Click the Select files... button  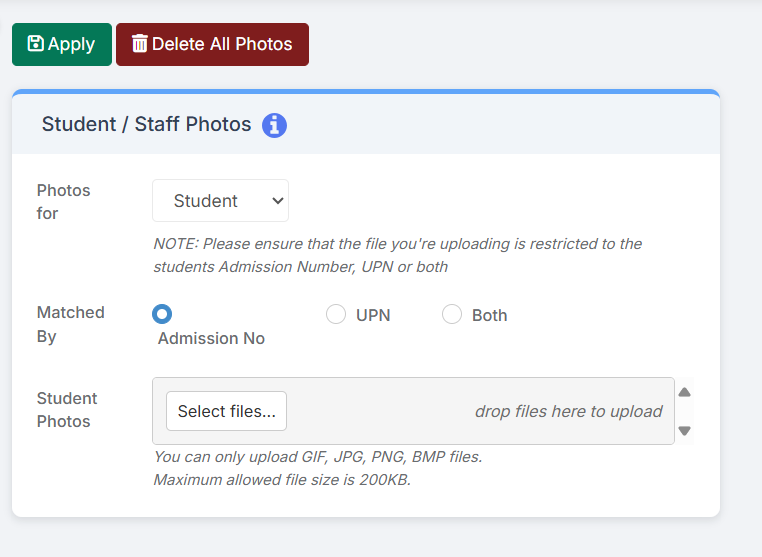(x=226, y=411)
